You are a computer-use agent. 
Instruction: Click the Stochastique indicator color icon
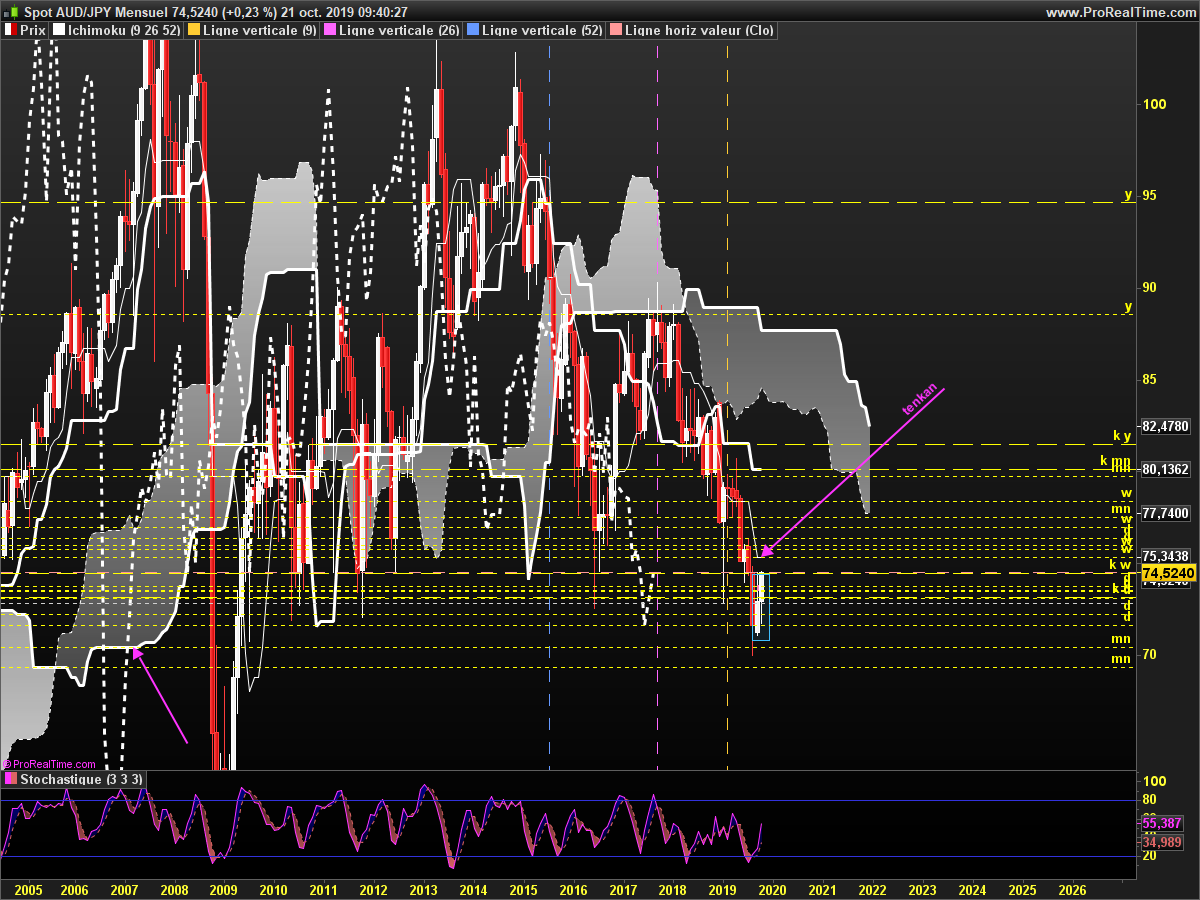tap(10, 779)
